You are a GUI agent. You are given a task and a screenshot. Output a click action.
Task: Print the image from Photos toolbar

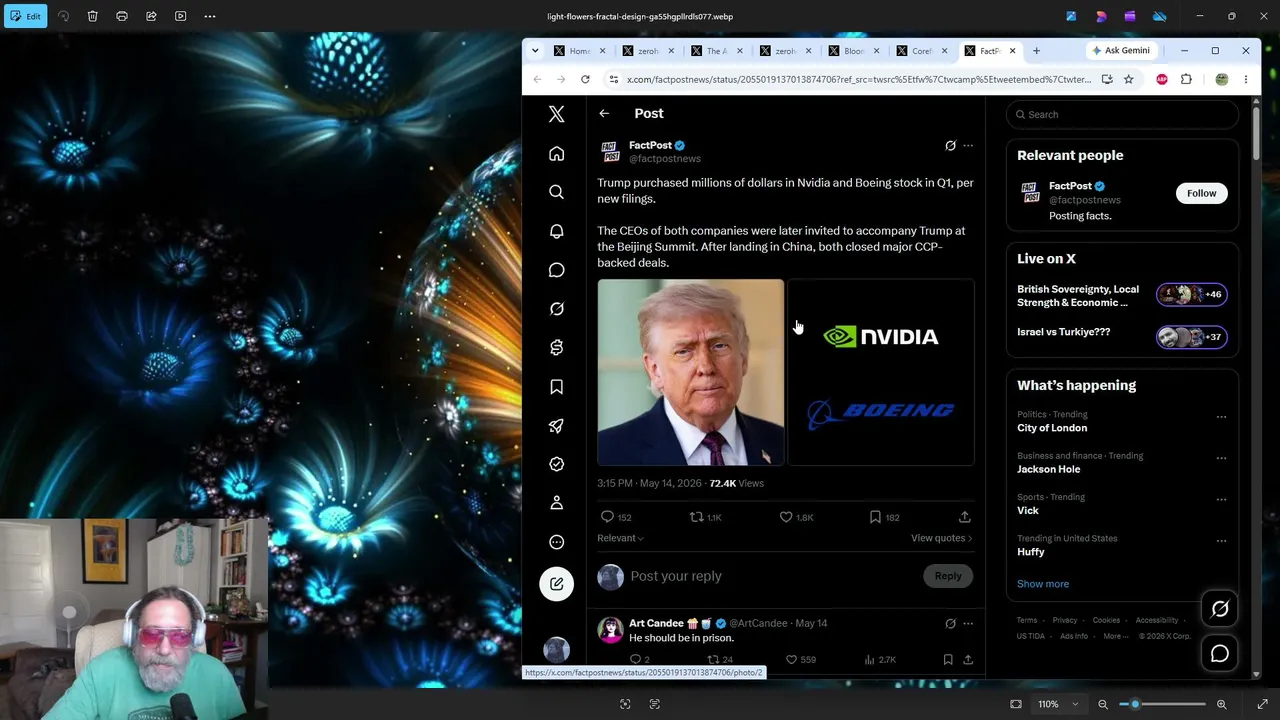click(x=122, y=16)
